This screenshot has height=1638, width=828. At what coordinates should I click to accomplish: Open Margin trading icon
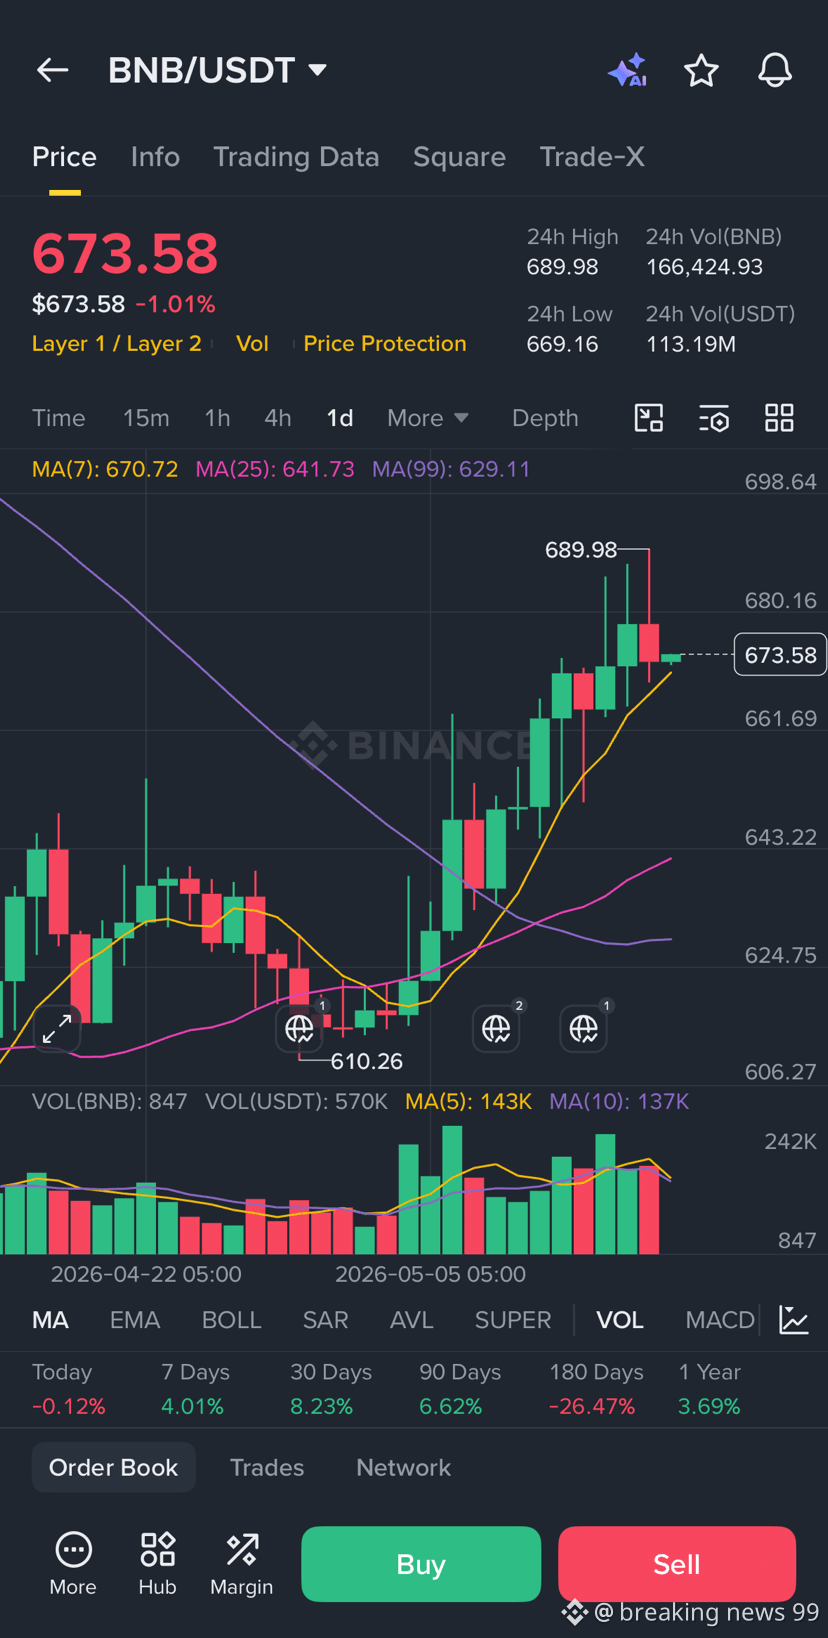pyautogui.click(x=241, y=1564)
